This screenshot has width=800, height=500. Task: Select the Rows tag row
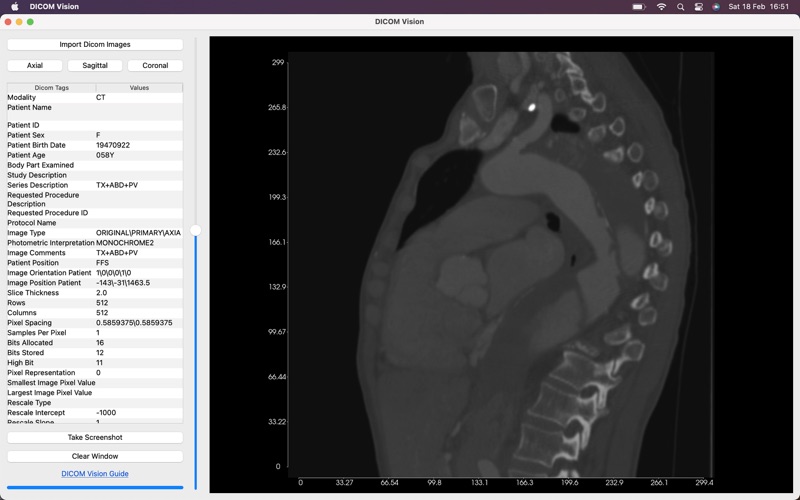click(95, 303)
